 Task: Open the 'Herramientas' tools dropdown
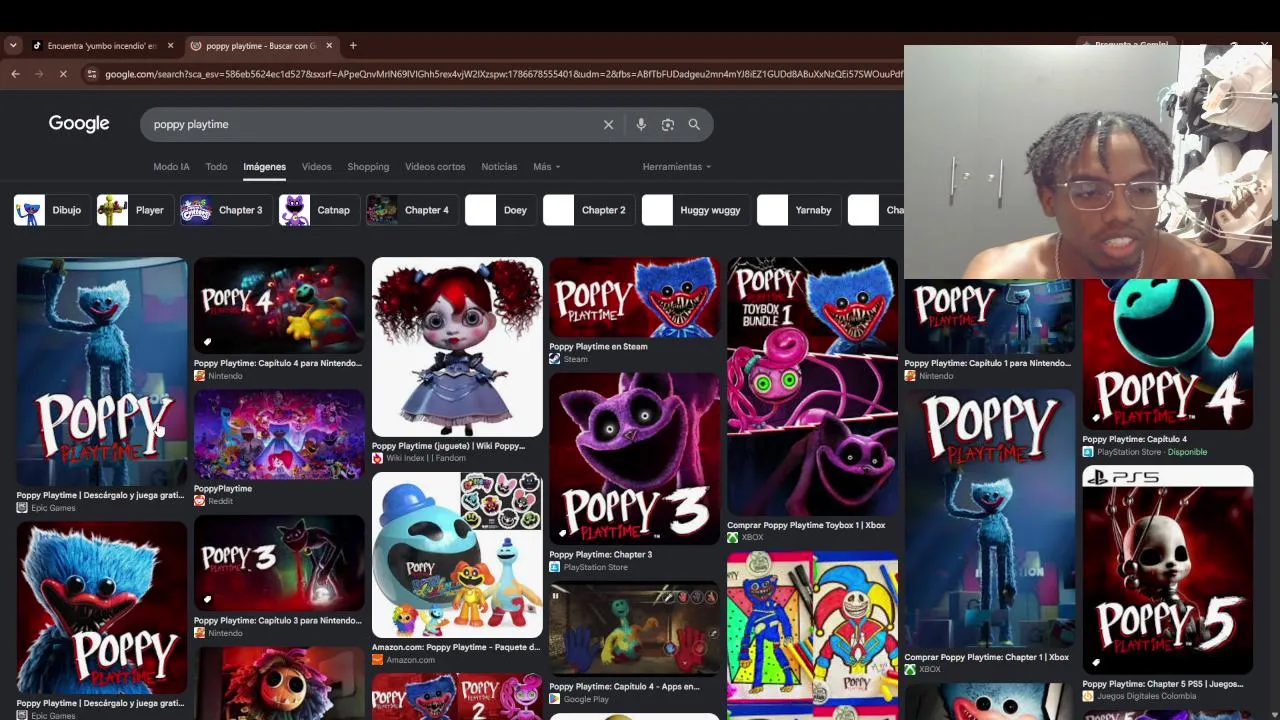pos(677,167)
